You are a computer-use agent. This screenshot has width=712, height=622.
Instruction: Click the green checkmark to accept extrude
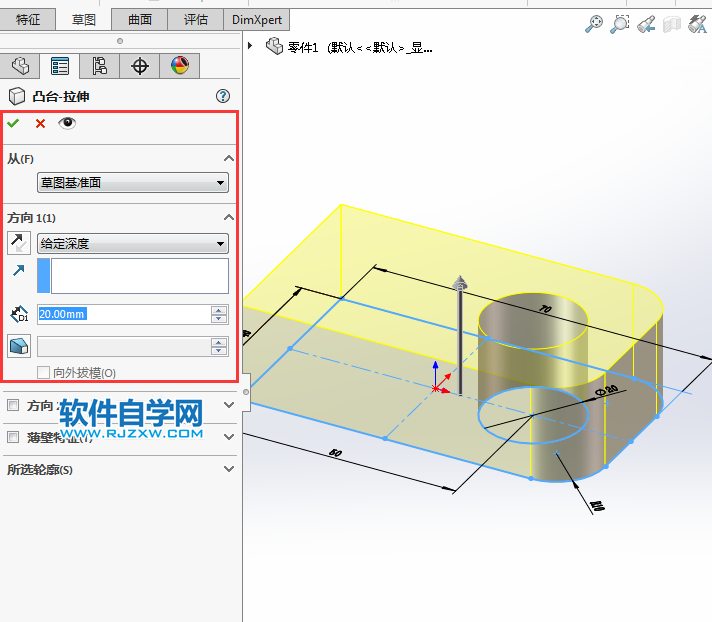pyautogui.click(x=13, y=123)
